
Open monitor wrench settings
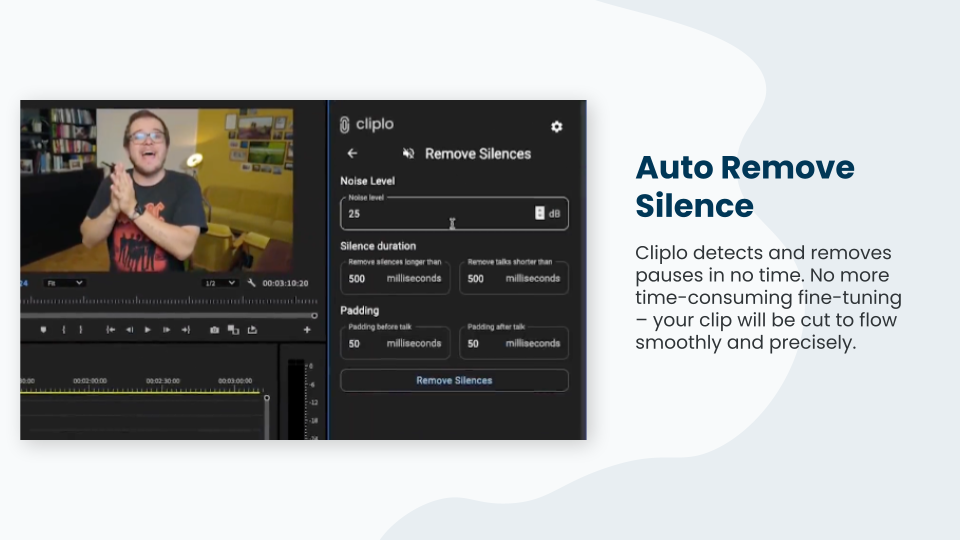pyautogui.click(x=251, y=283)
